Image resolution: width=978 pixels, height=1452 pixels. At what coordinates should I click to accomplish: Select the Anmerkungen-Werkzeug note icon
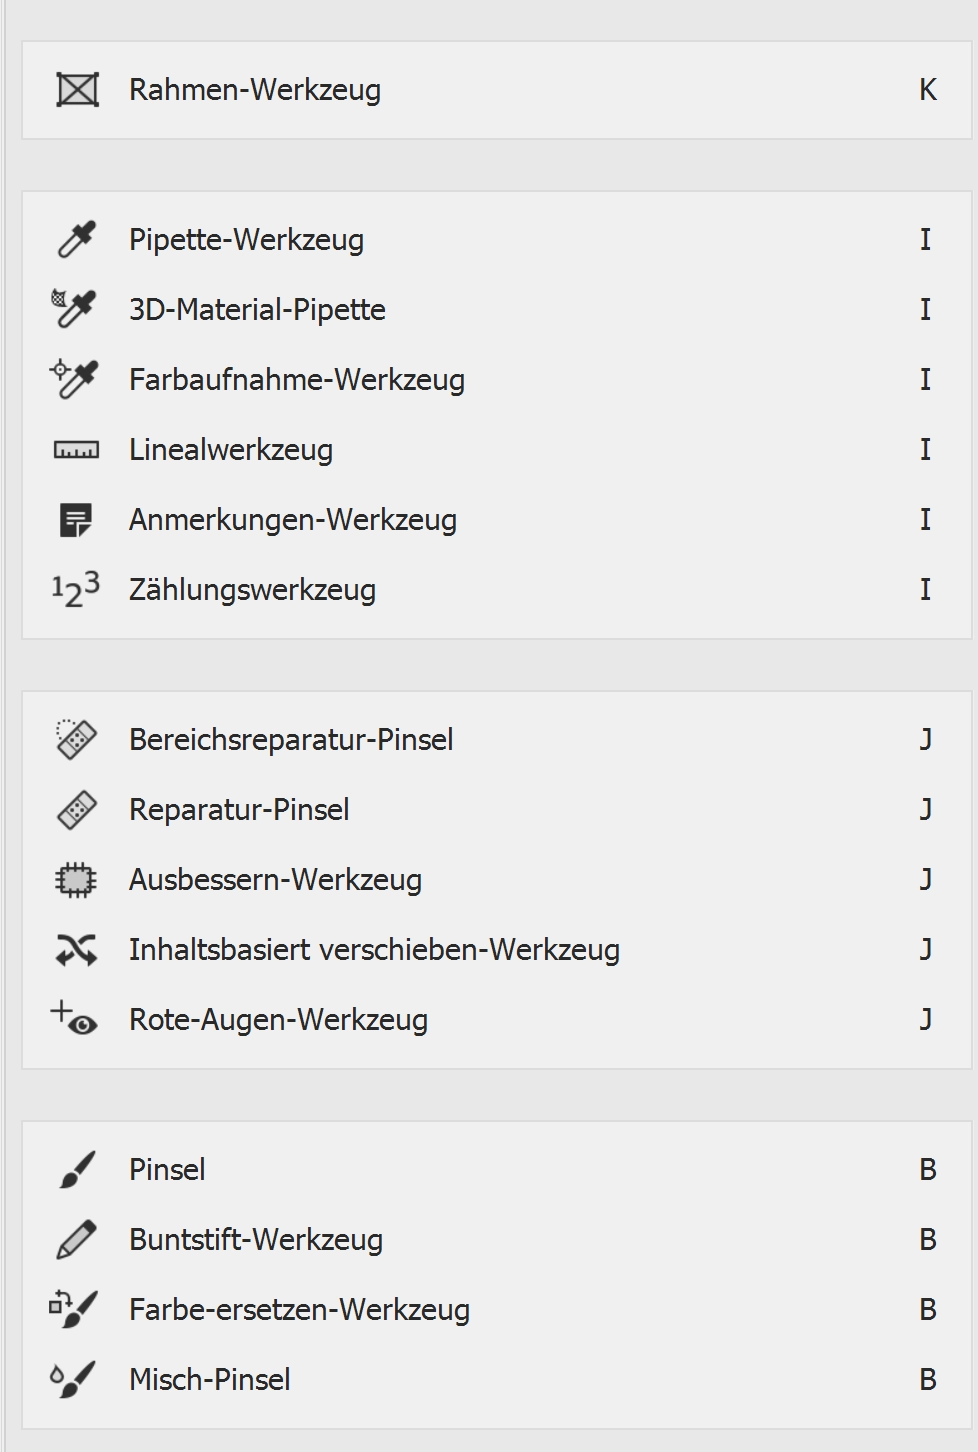tap(76, 520)
